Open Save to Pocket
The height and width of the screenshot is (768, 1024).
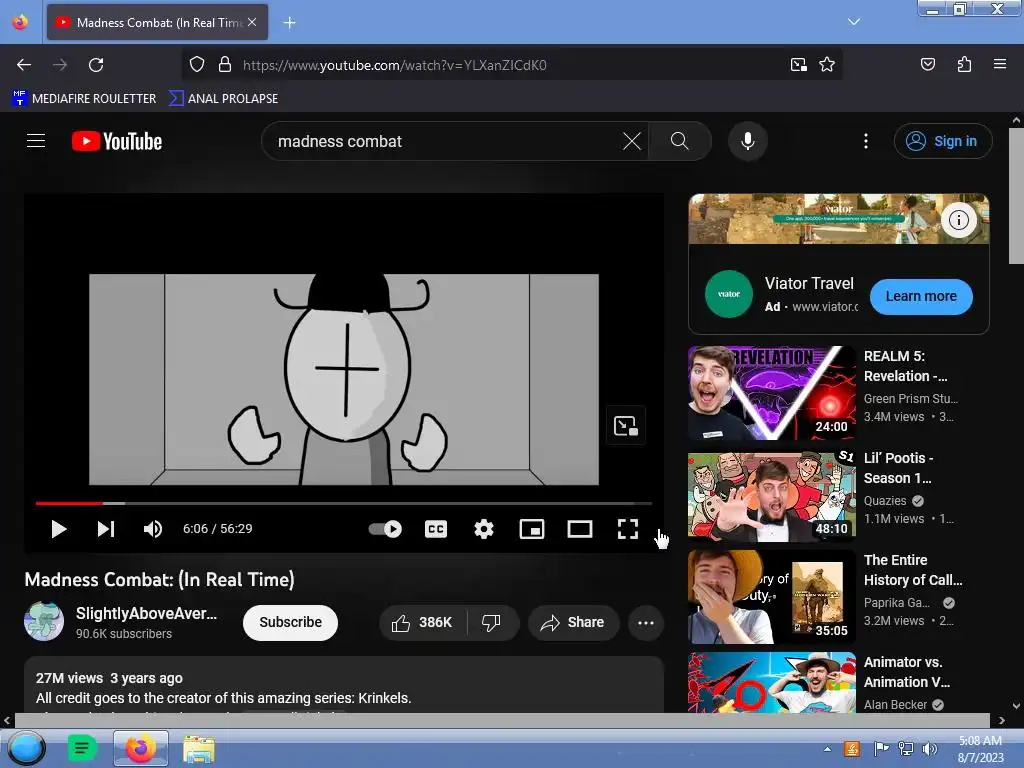click(x=928, y=64)
